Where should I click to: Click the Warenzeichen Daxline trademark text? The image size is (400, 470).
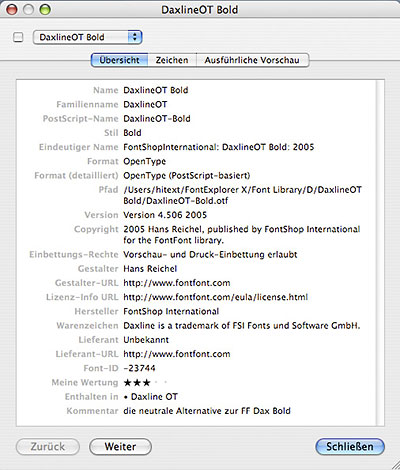click(242, 326)
